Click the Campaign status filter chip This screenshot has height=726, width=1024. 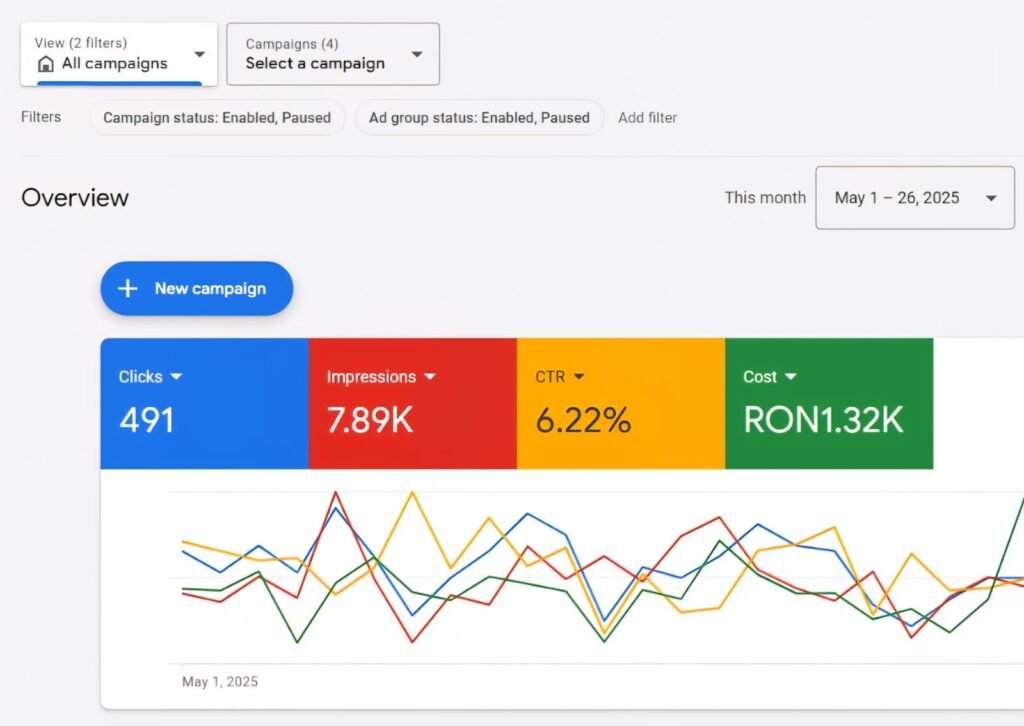(x=217, y=117)
